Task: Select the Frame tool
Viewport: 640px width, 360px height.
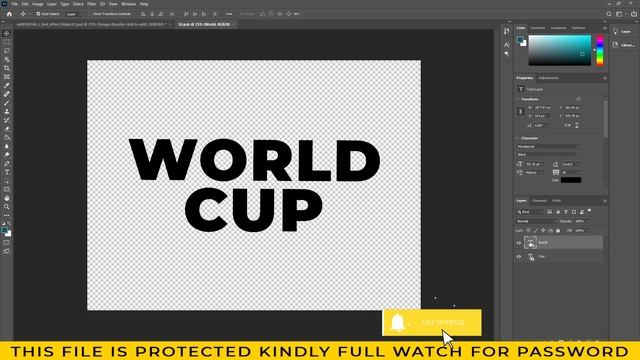Action: [x=7, y=77]
